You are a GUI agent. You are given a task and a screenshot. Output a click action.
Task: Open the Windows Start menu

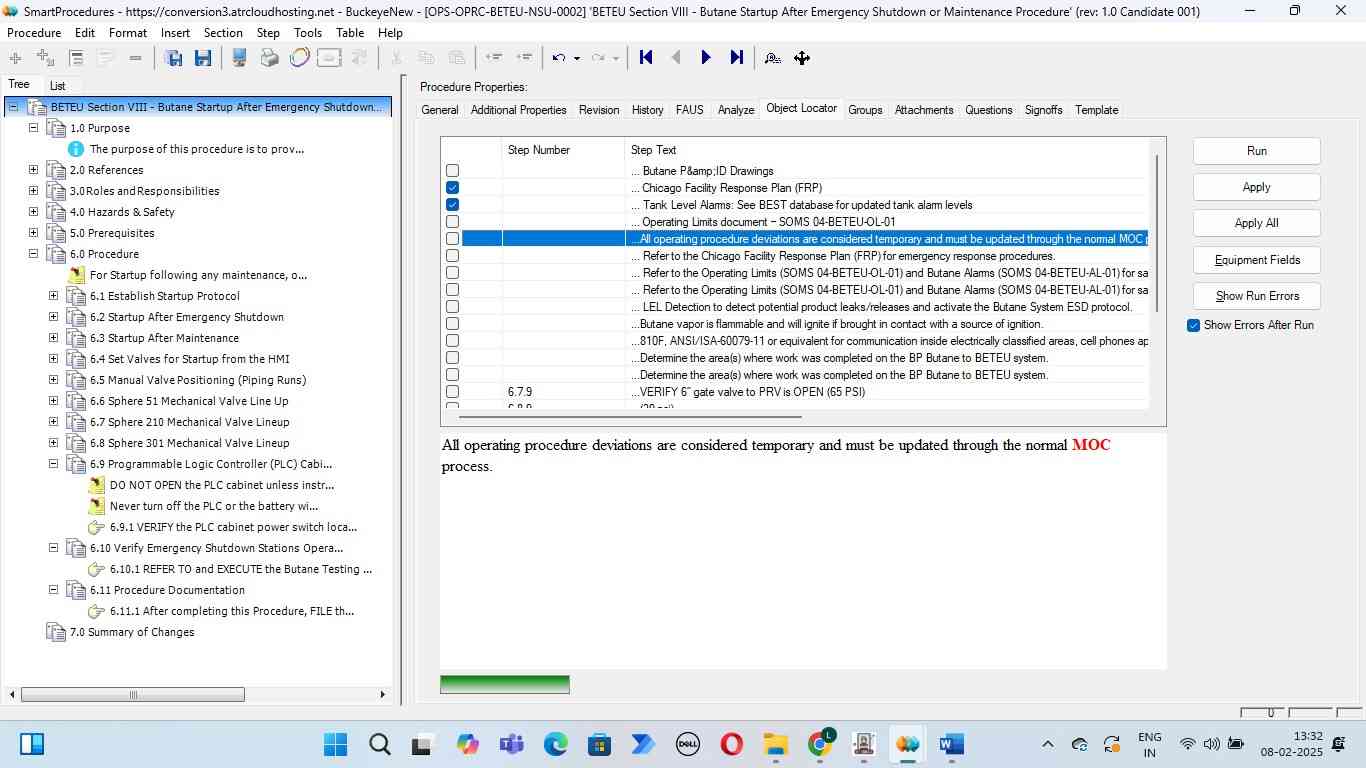335,744
